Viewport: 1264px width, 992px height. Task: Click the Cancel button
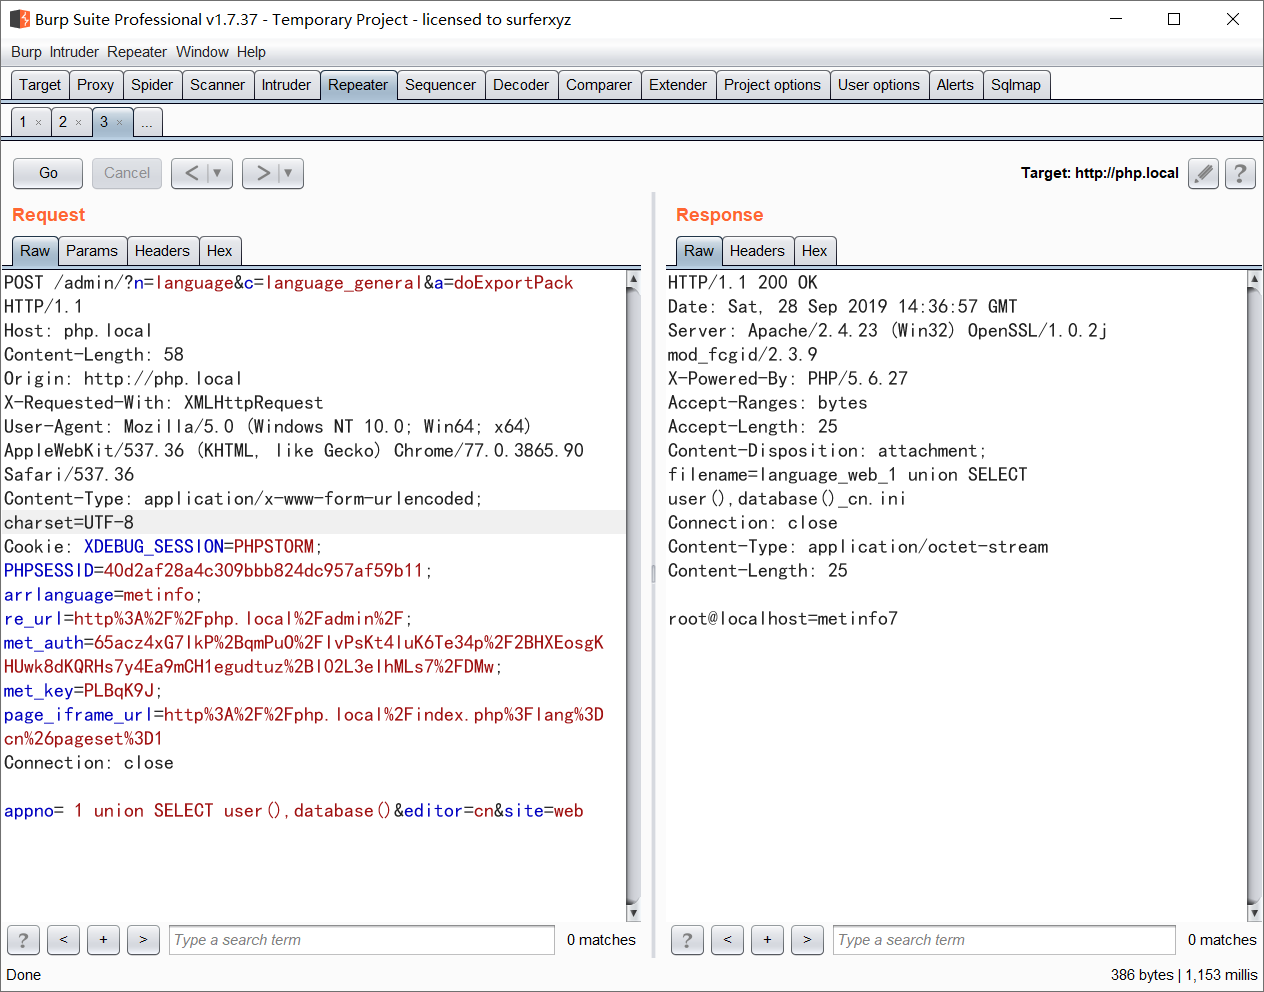point(127,173)
